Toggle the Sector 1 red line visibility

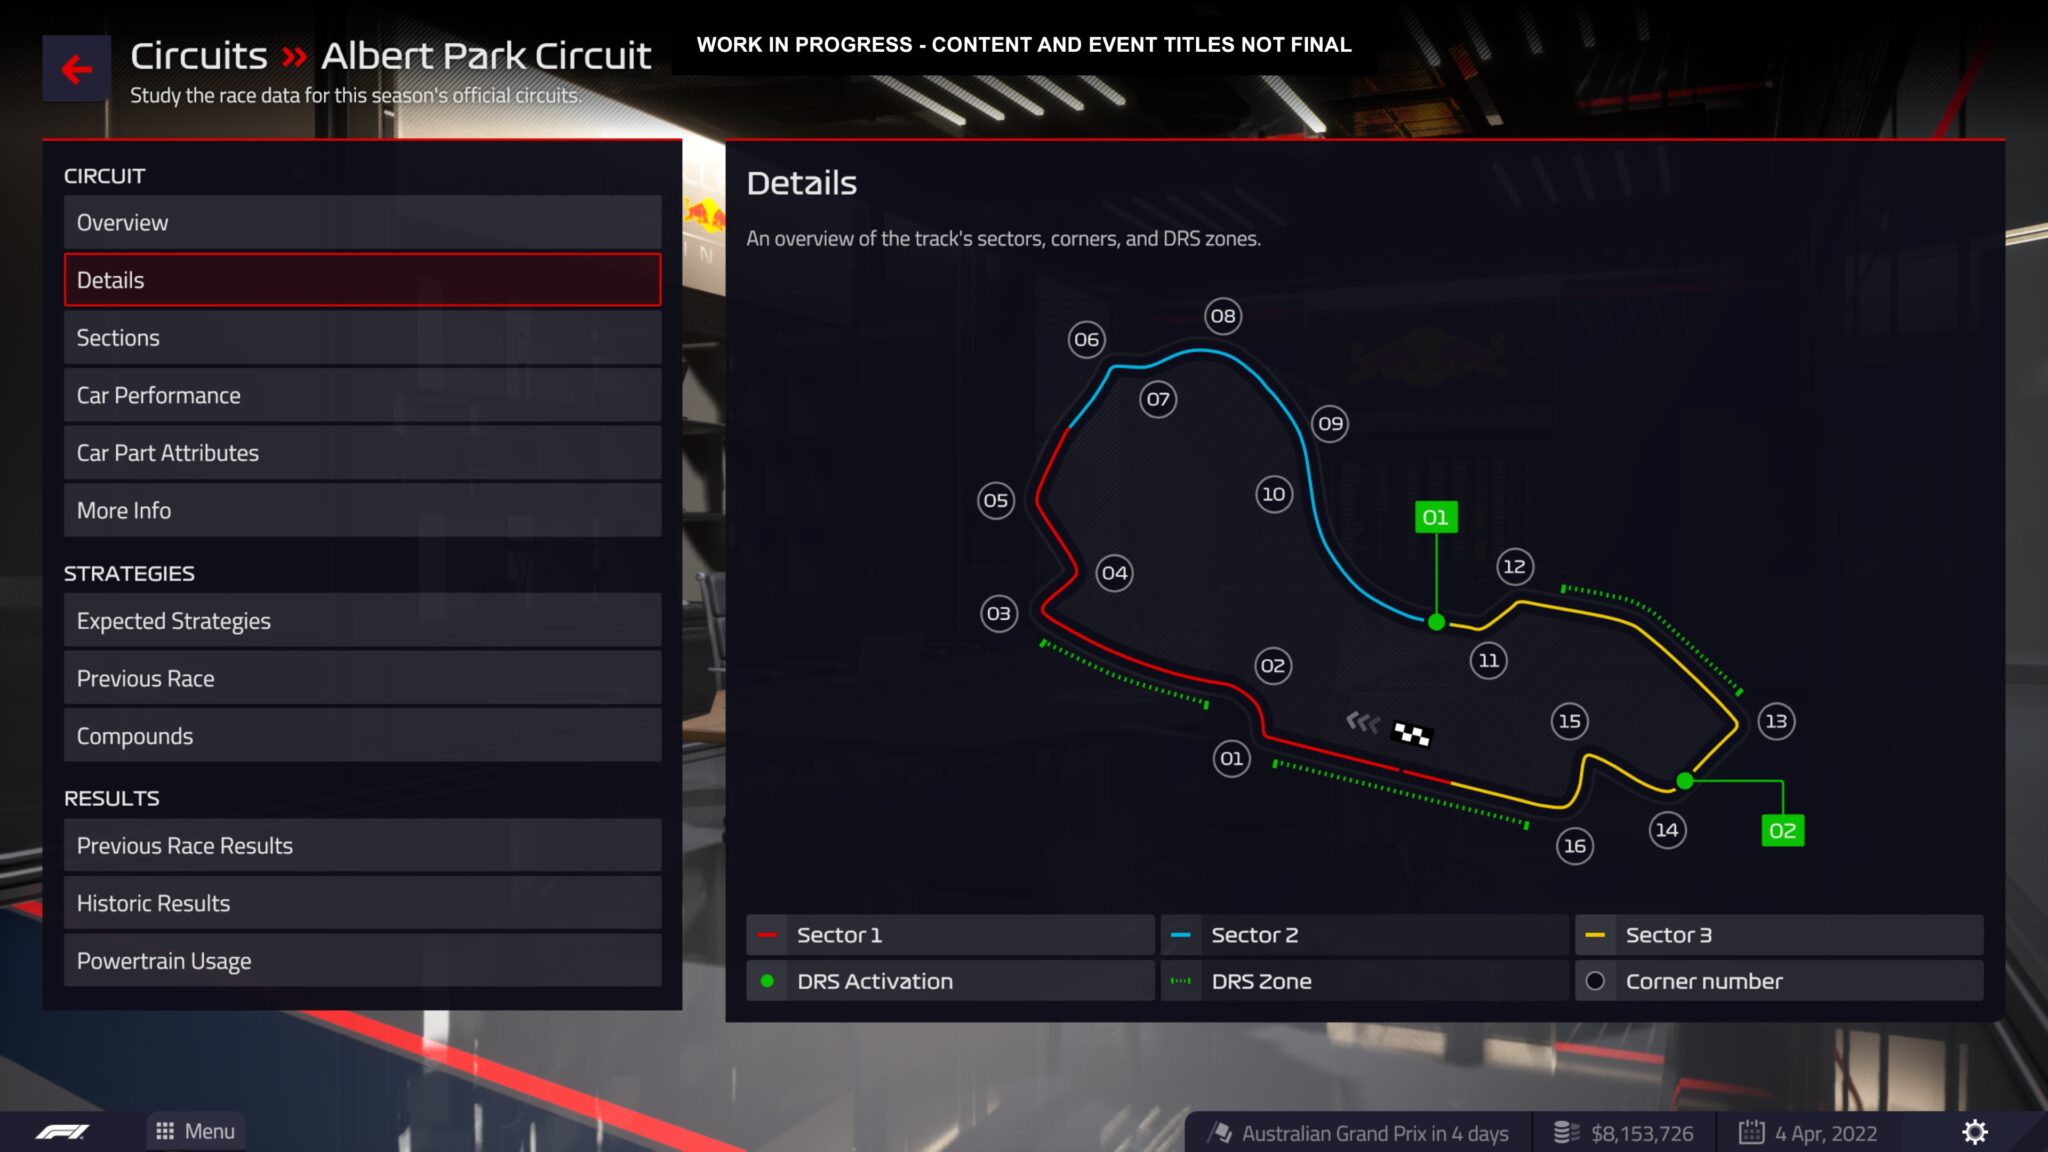pos(948,934)
